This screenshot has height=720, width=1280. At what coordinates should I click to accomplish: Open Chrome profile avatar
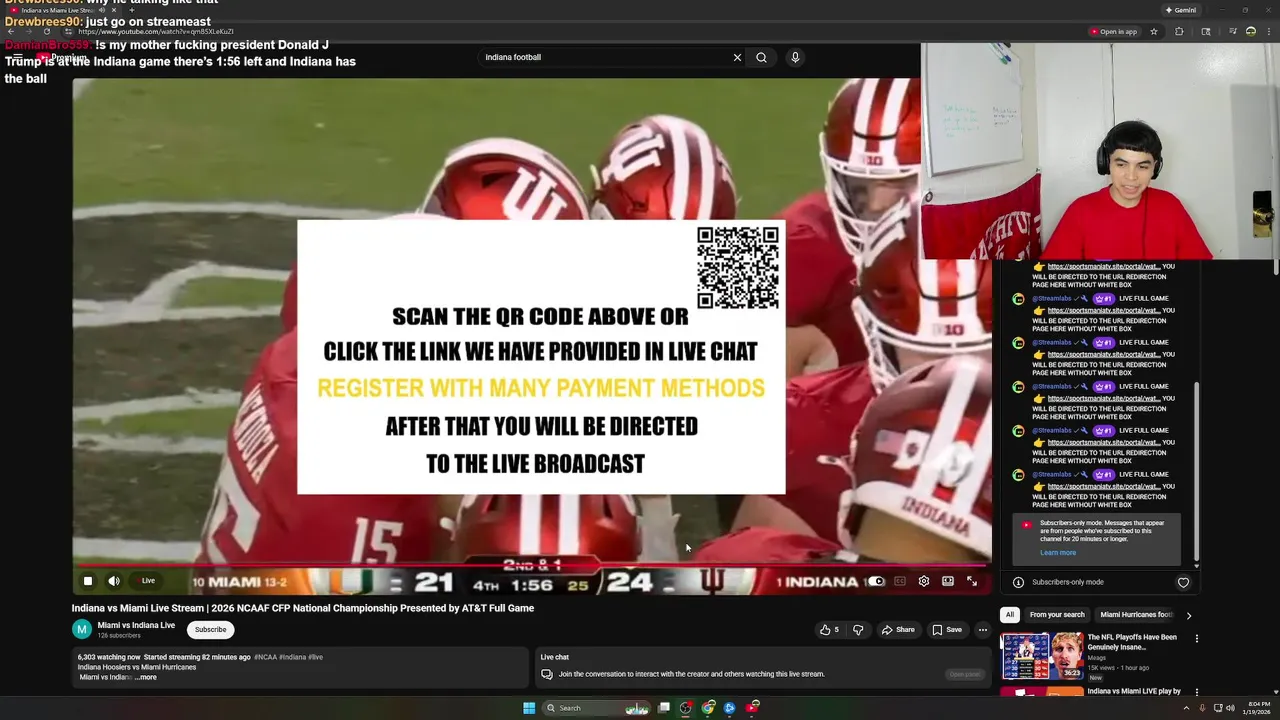click(1250, 32)
